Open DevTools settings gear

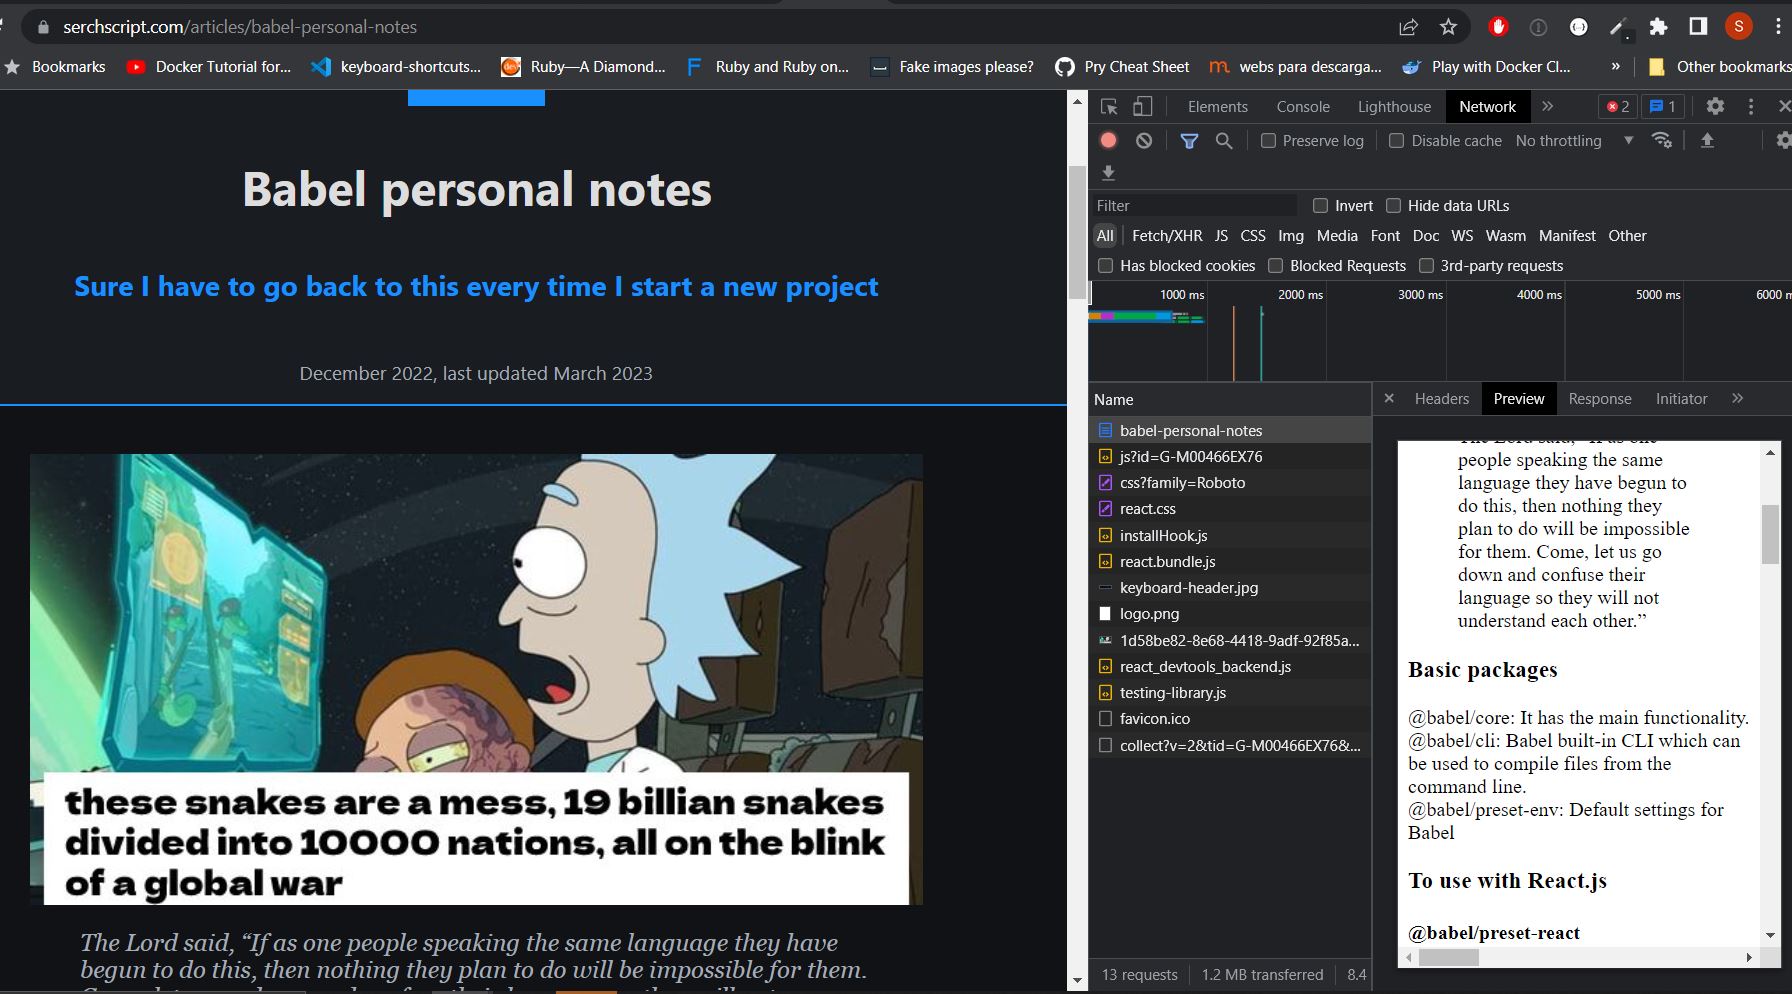(x=1715, y=106)
